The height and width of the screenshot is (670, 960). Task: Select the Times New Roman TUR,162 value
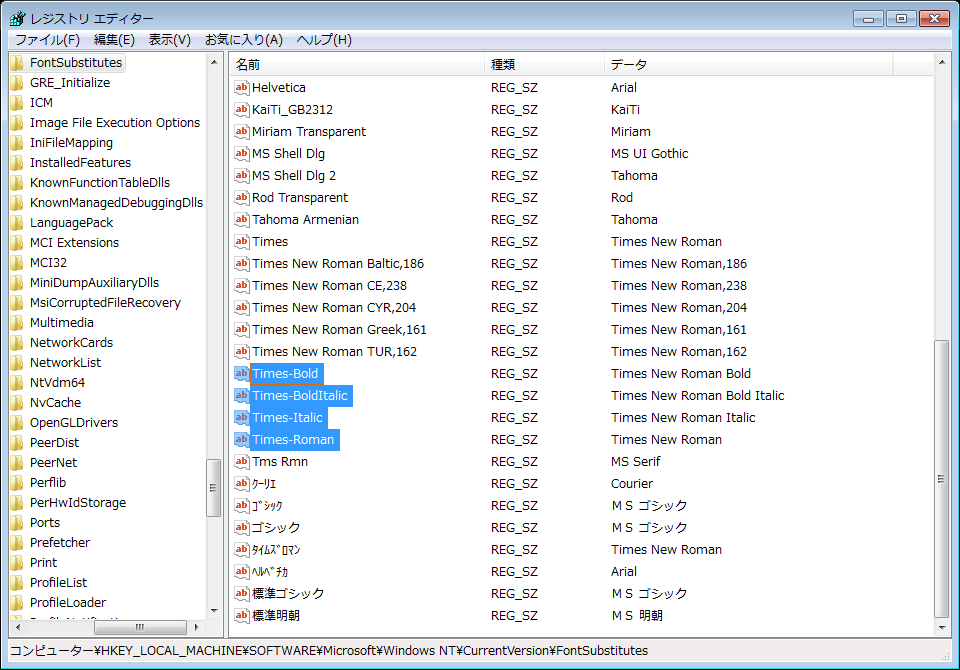pyautogui.click(x=334, y=352)
